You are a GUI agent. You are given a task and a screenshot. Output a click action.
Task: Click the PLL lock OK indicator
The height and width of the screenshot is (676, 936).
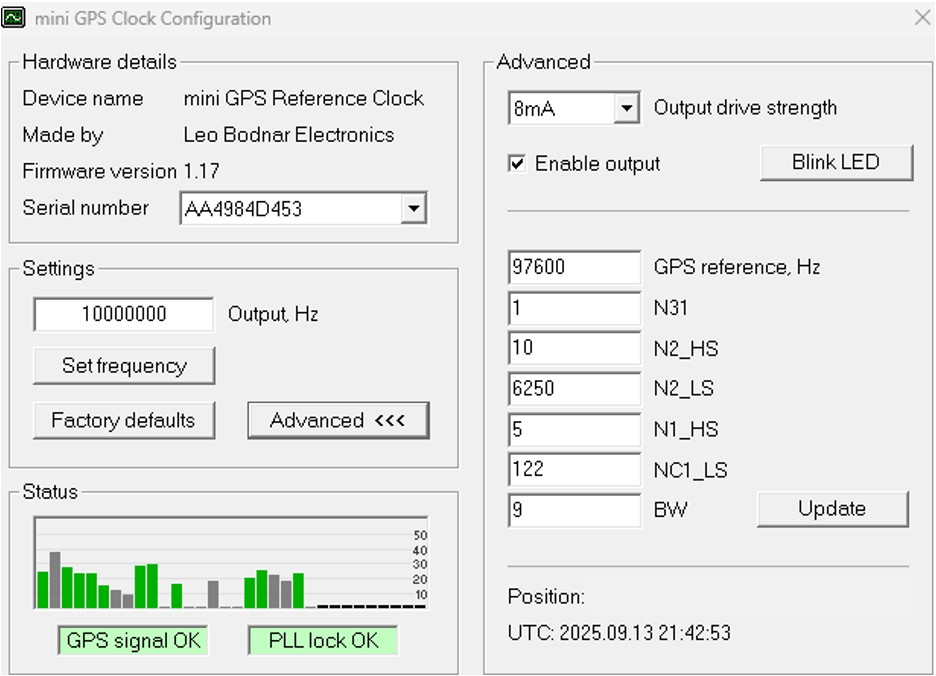[x=323, y=641]
